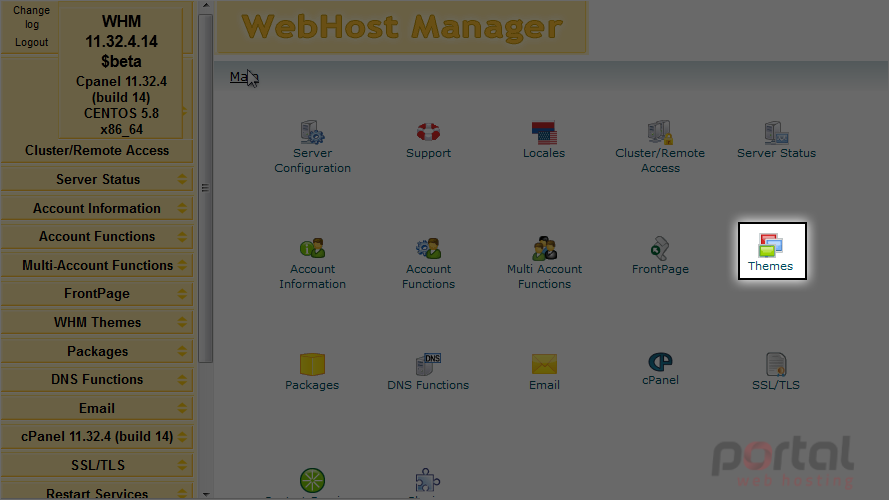
Task: Expand Packages sidebar arrows
Action: [x=182, y=351]
